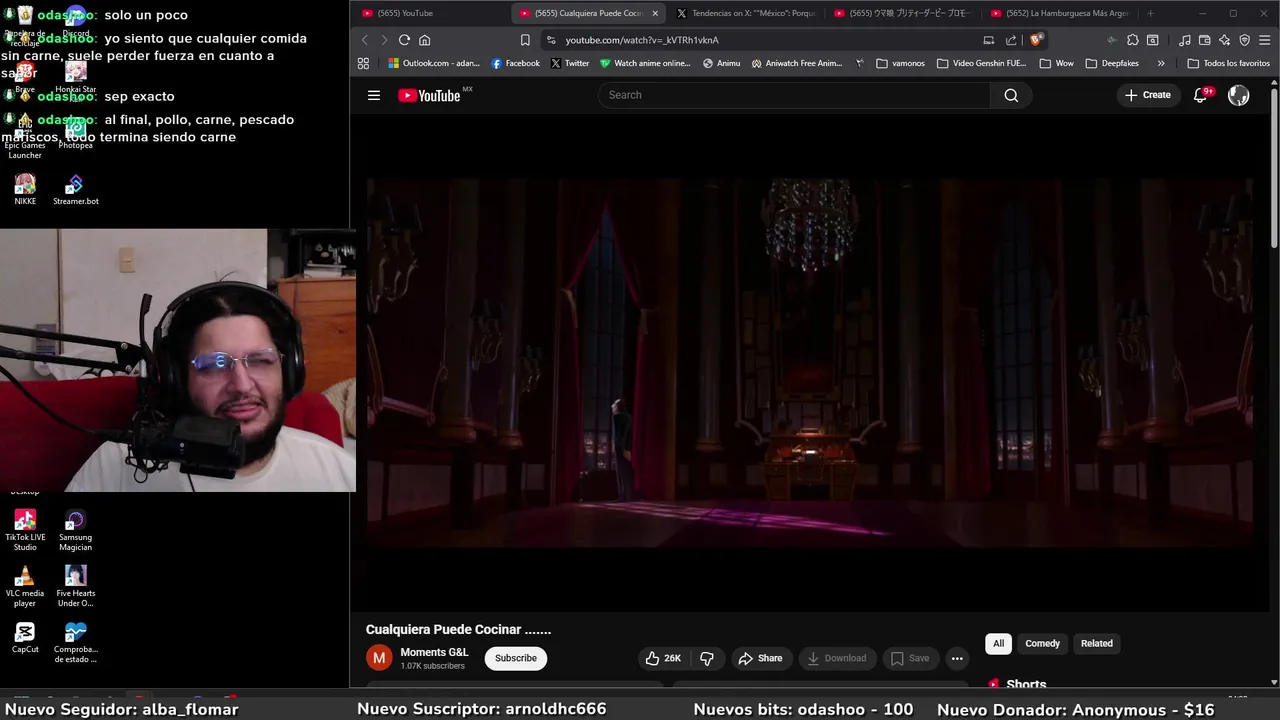Open the YouTube account avatar menu
The width and height of the screenshot is (1280, 720).
1239,95
